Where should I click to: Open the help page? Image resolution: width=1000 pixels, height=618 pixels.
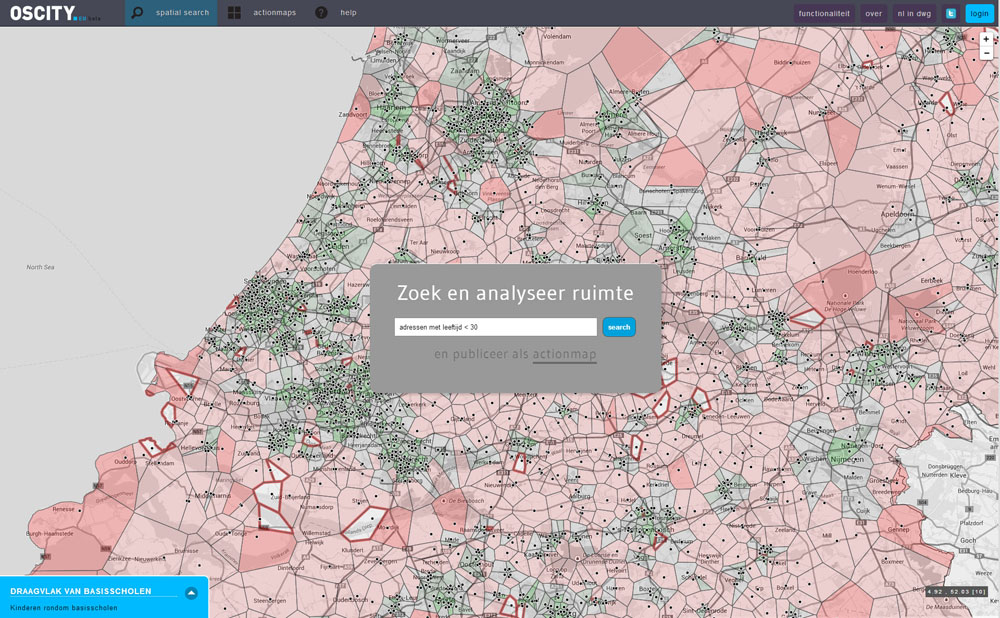[x=336, y=13]
